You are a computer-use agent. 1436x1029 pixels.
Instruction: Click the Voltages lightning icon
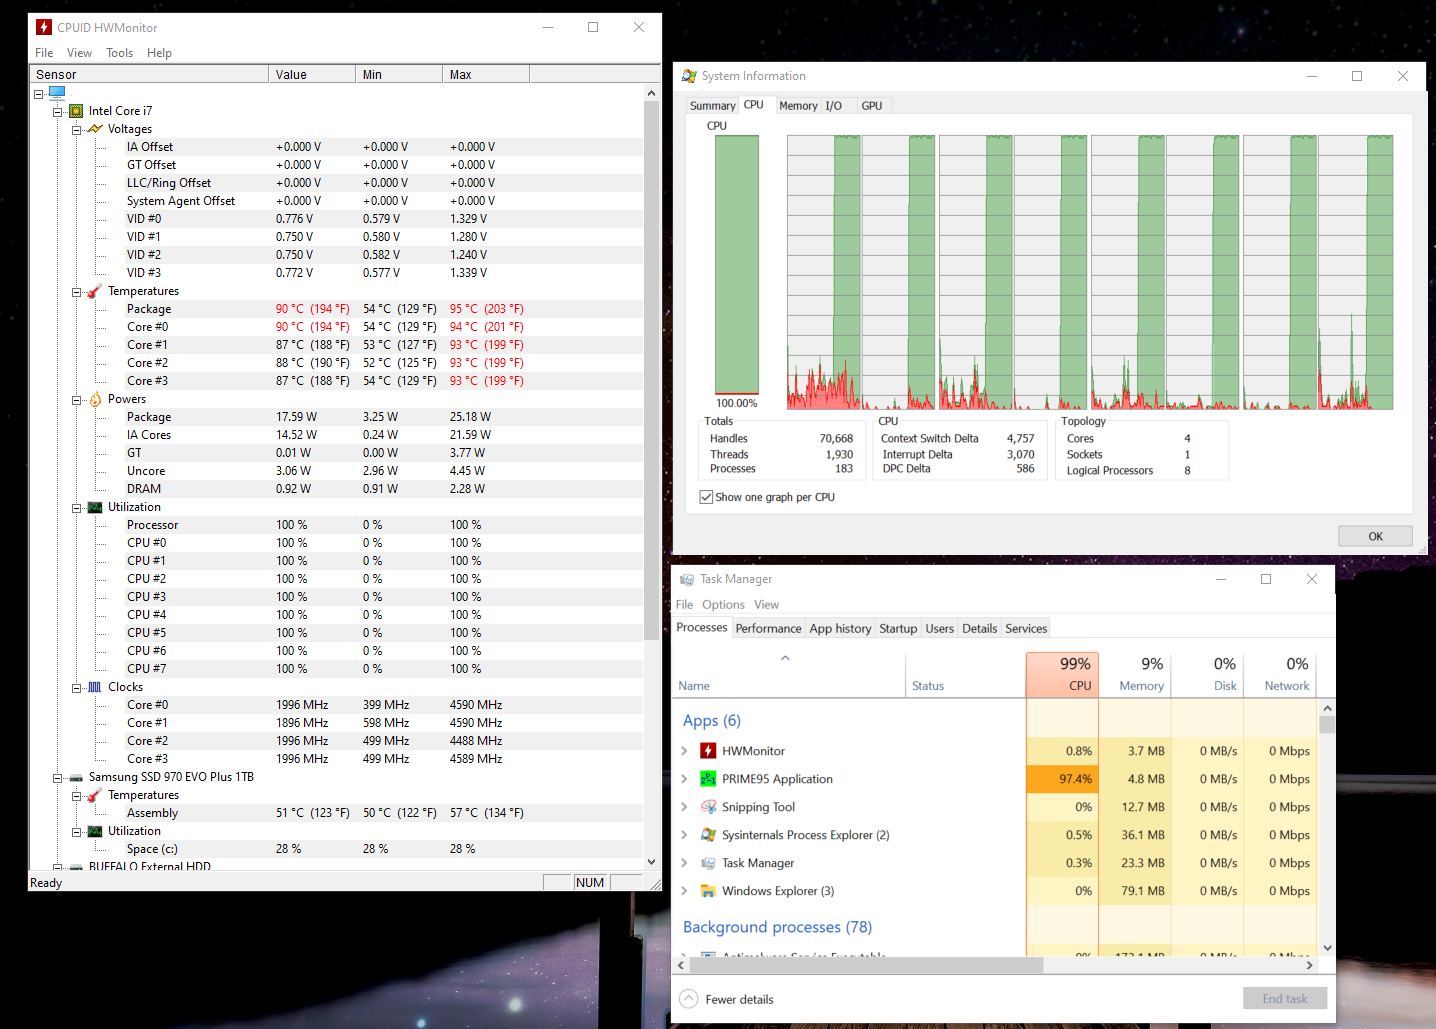click(x=95, y=129)
